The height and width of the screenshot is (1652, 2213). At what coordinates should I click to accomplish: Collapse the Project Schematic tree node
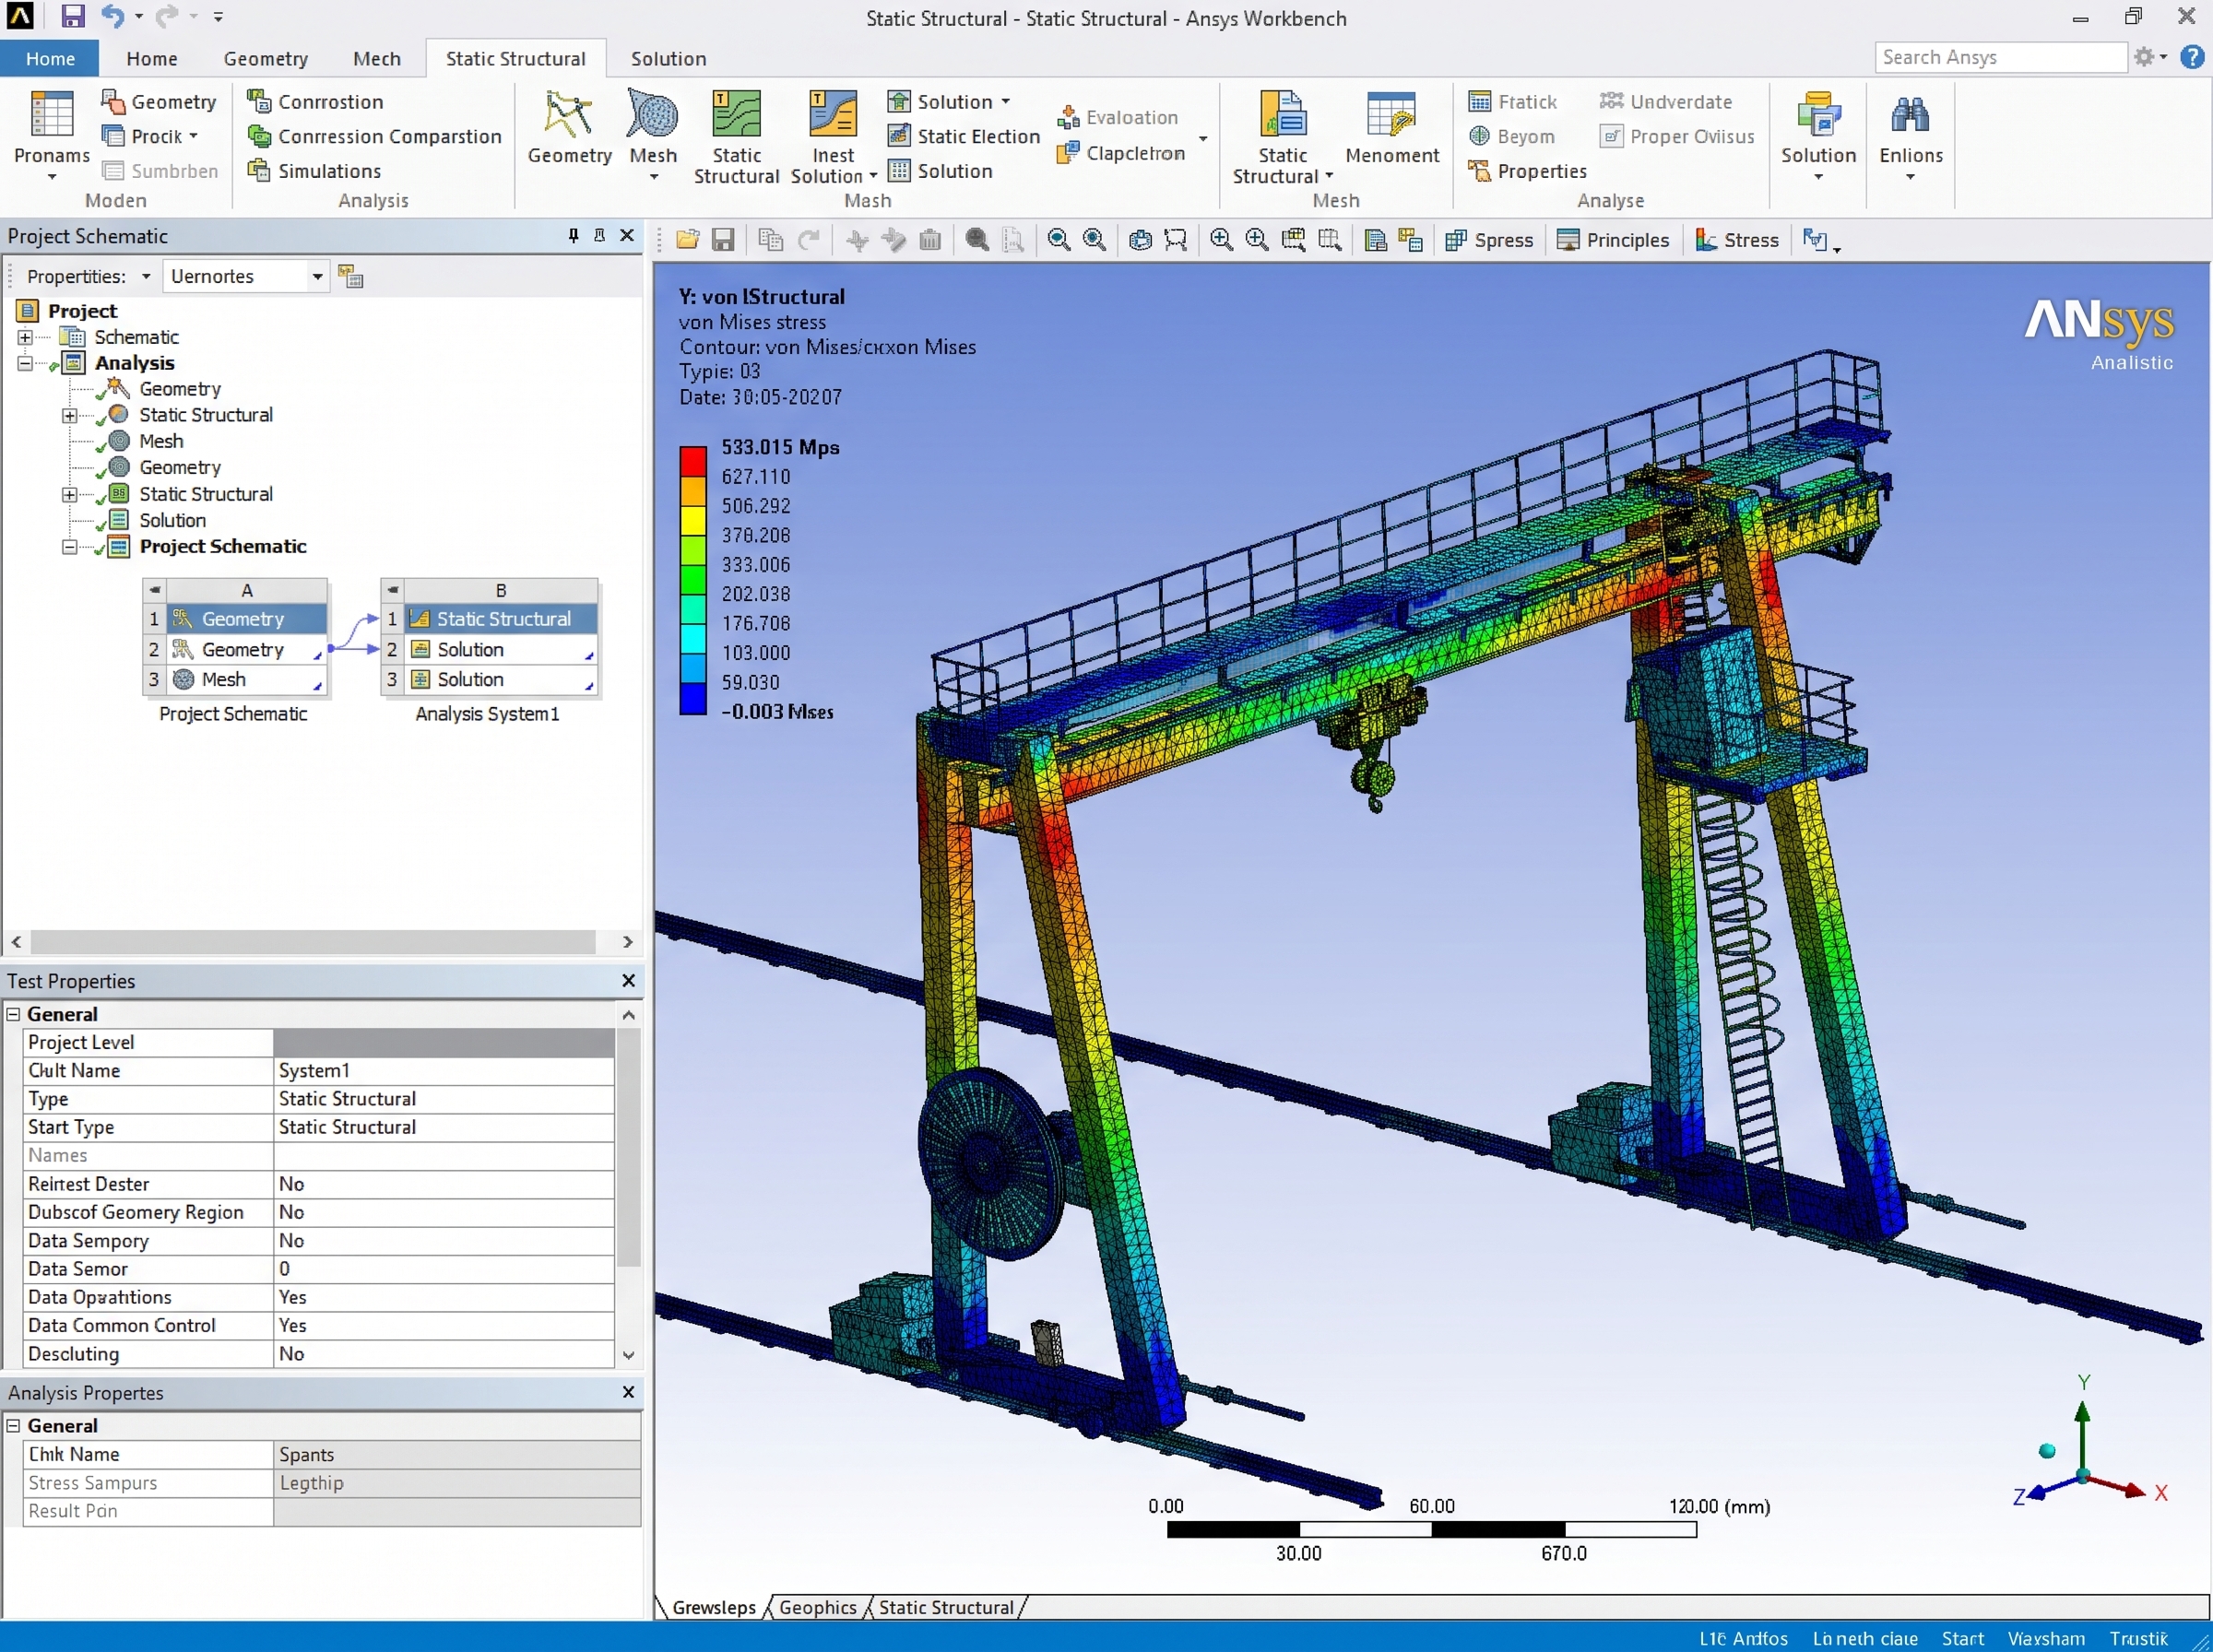(x=69, y=547)
